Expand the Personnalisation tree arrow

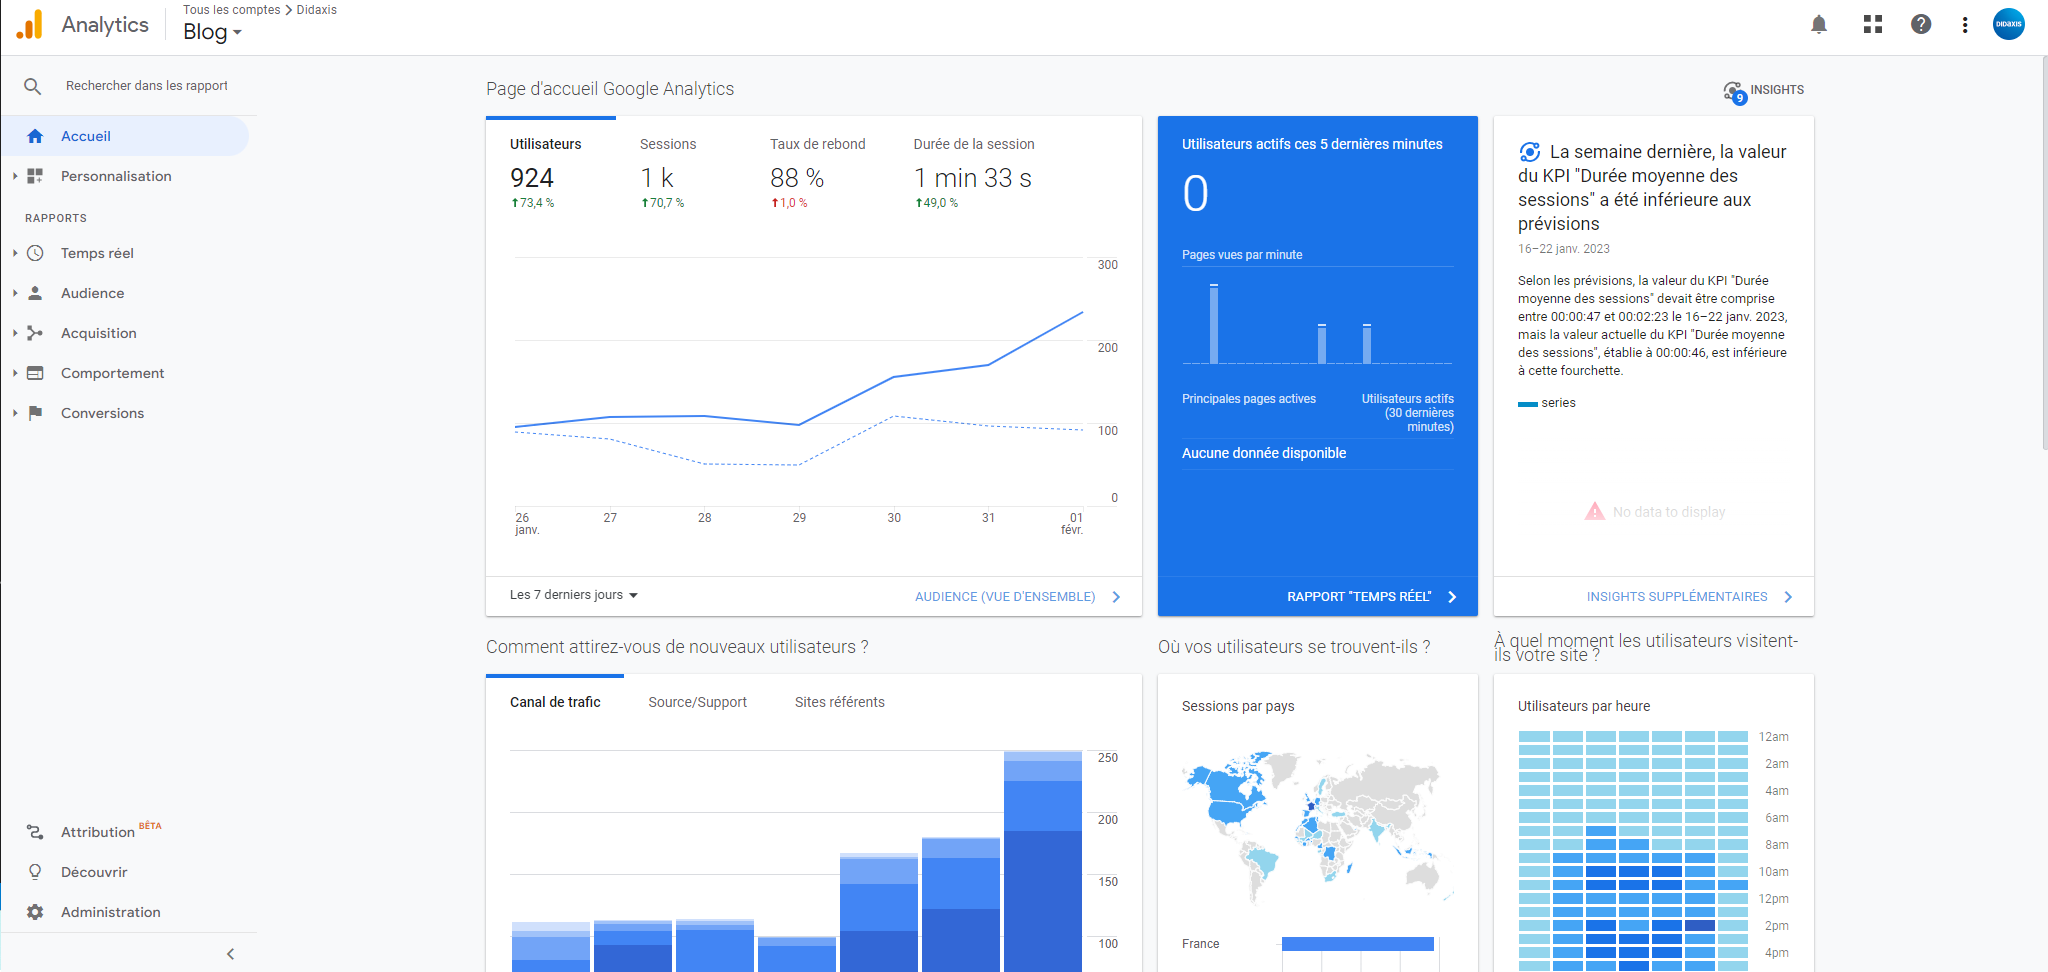coord(15,176)
